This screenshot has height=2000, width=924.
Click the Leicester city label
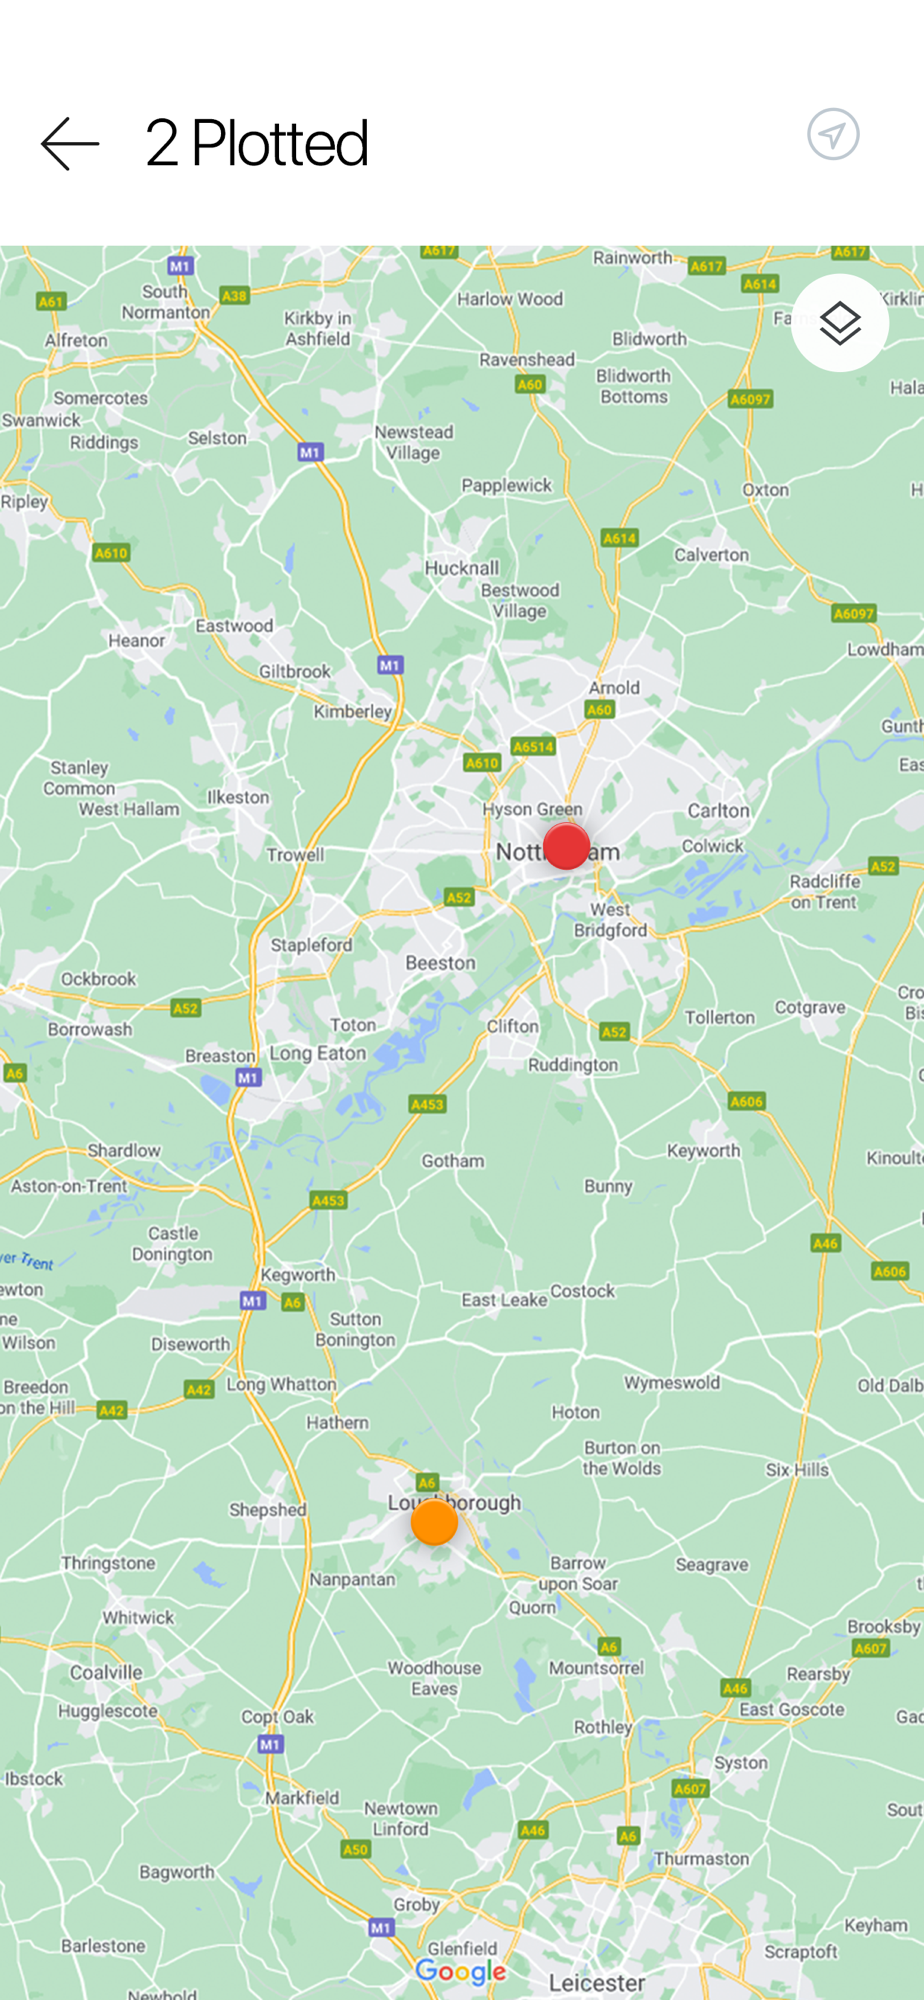597,1982
